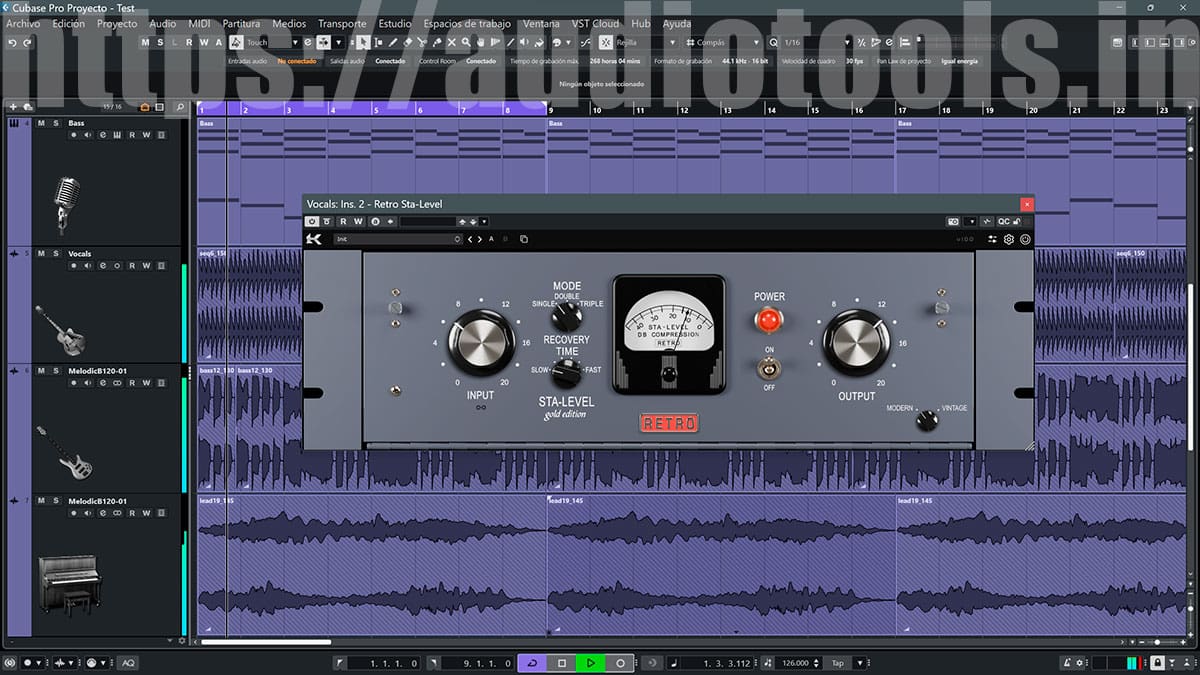Select the Draw pencil tool
This screenshot has width=1200, height=675.
[x=393, y=43]
